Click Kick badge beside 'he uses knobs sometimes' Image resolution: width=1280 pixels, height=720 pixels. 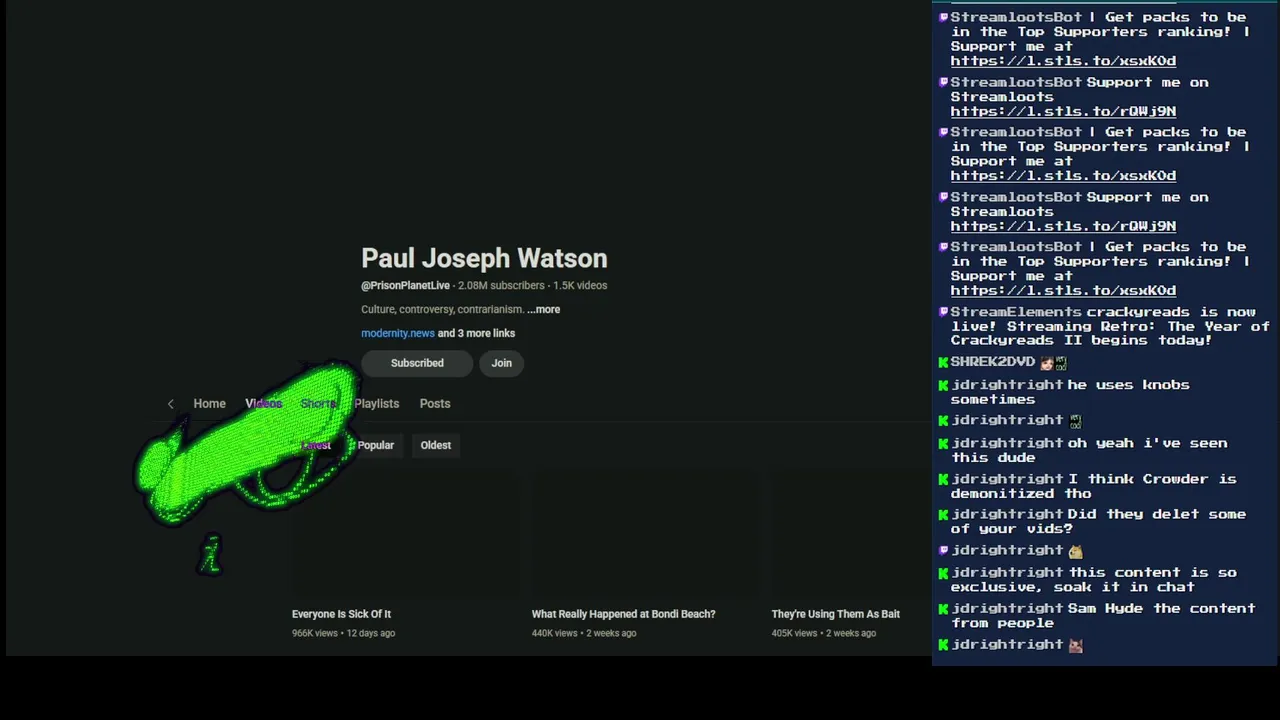943,385
